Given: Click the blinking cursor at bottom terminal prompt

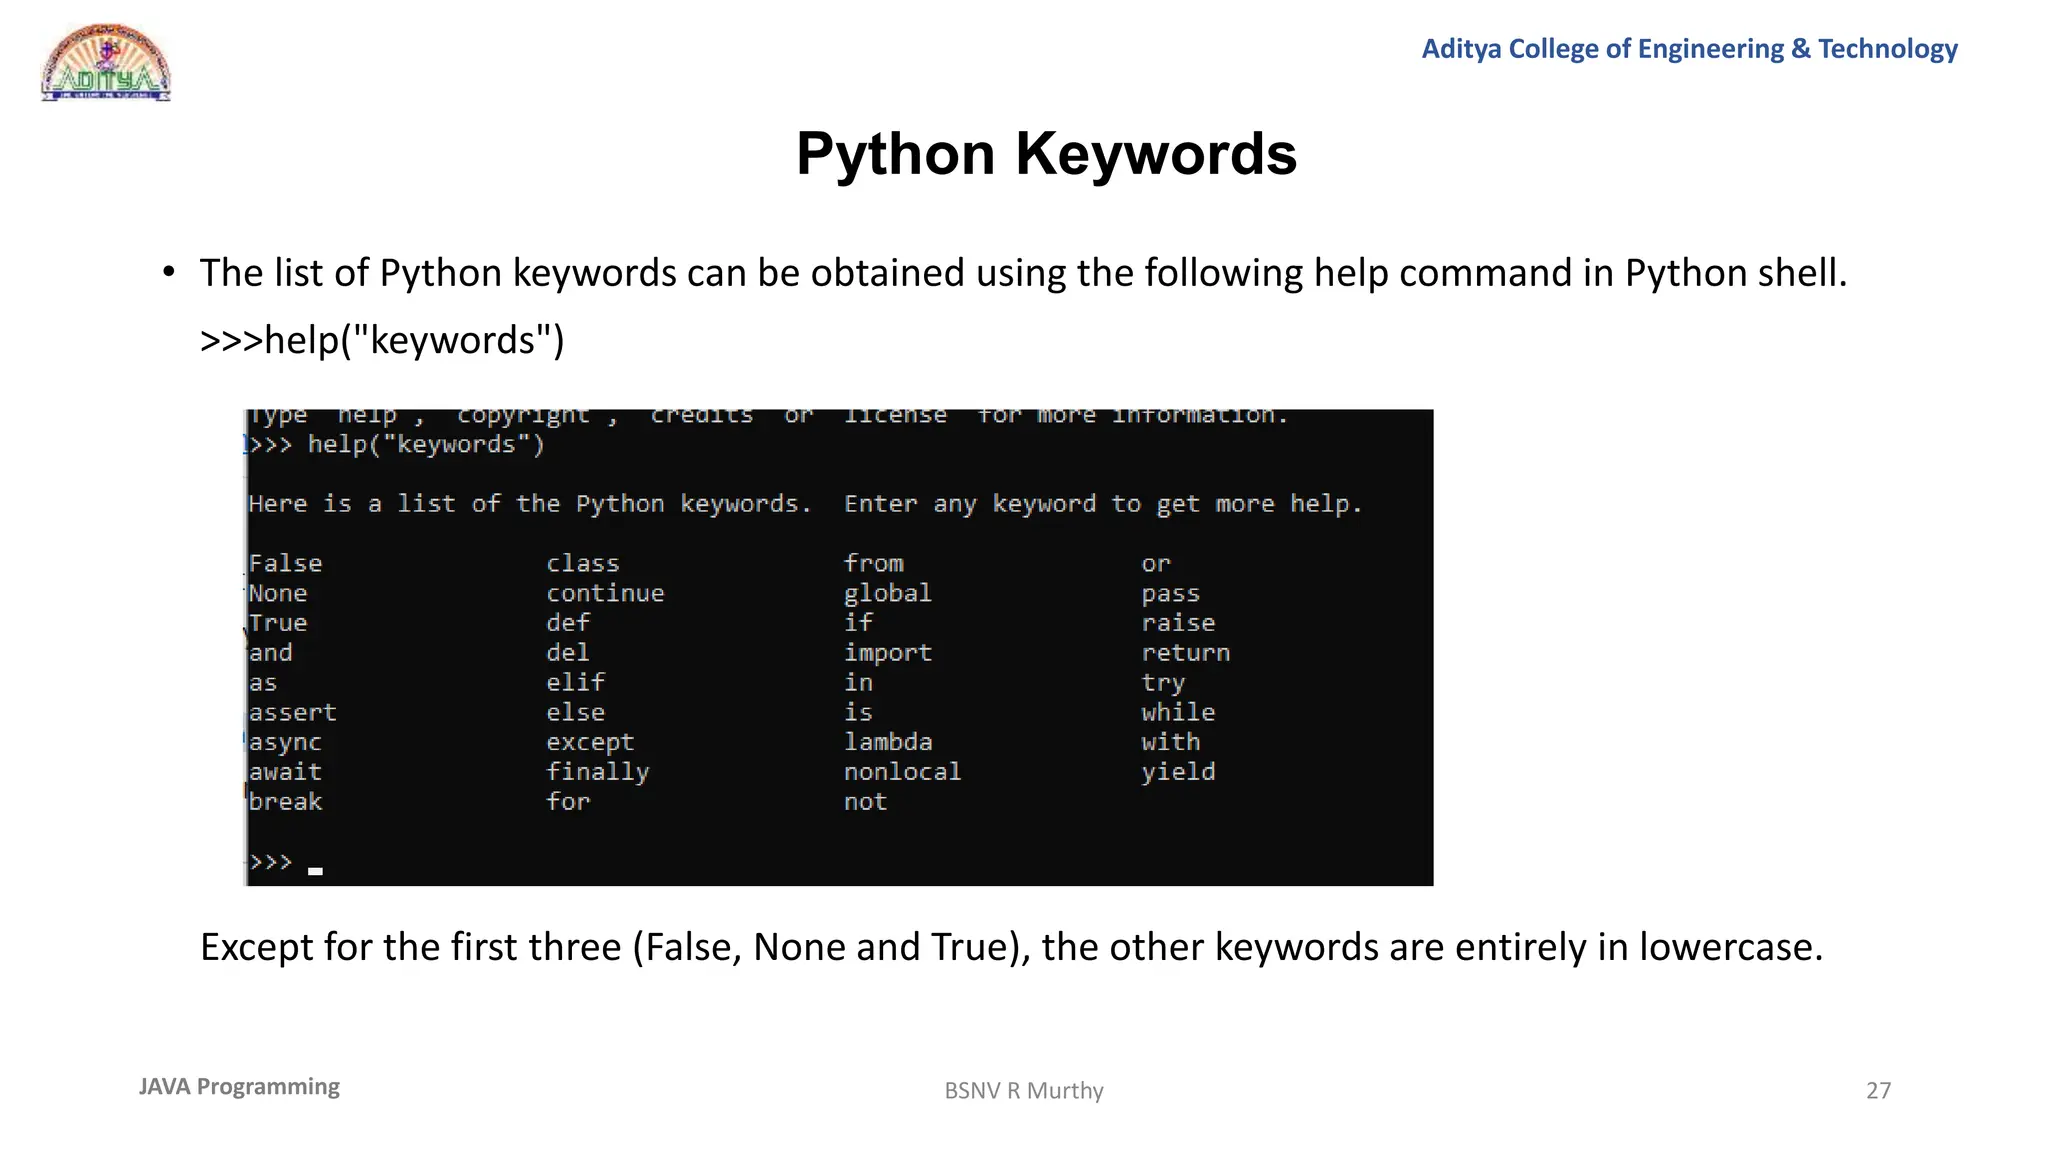Looking at the screenshot, I should [x=316, y=871].
